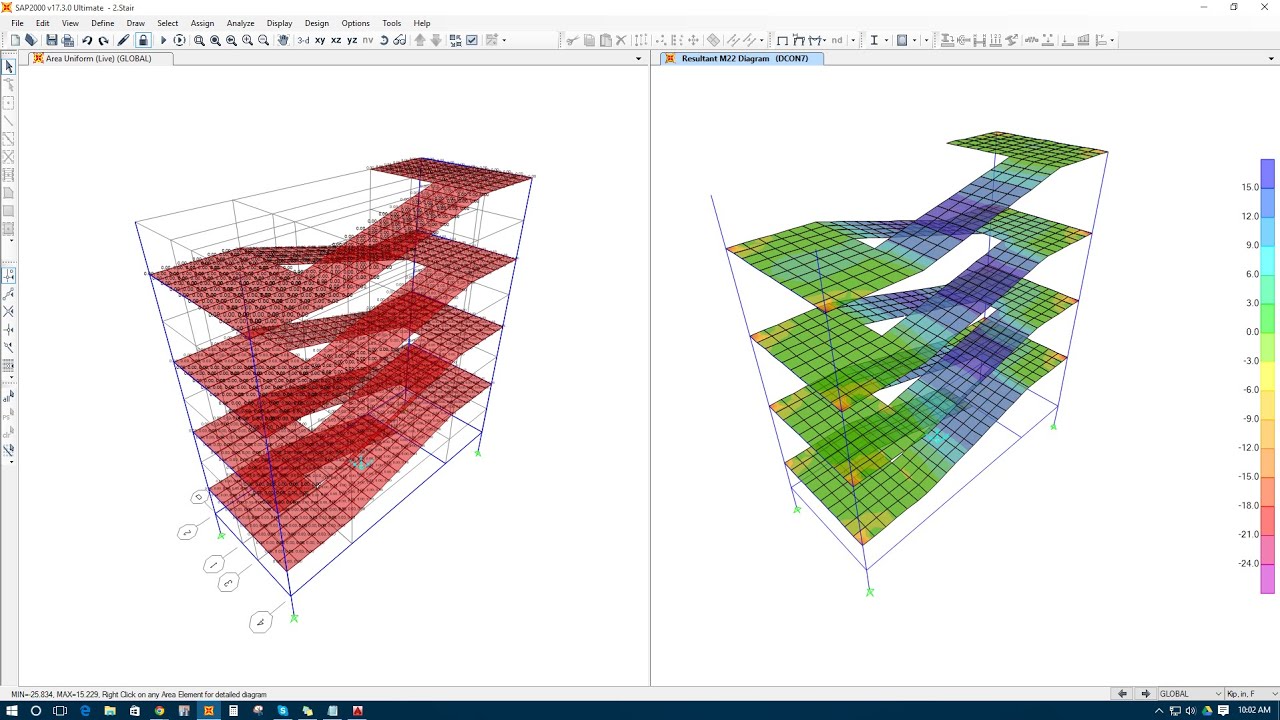Save the current SAP2000 model
The height and width of the screenshot is (720, 1280).
click(x=51, y=40)
